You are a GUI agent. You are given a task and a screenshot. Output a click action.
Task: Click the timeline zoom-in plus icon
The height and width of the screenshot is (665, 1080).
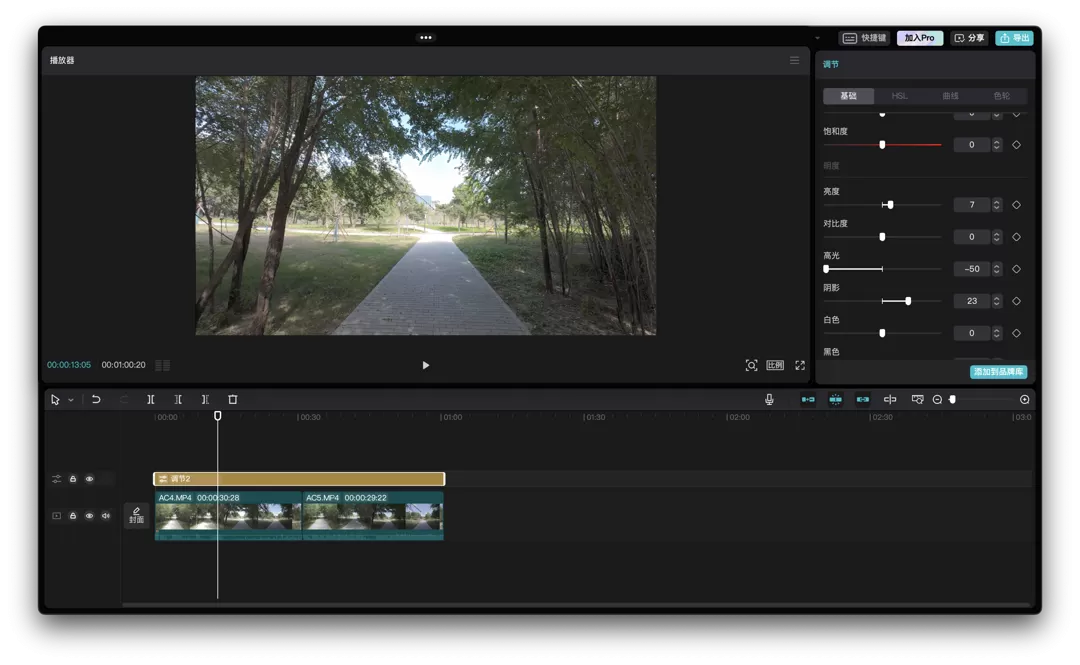(1024, 399)
